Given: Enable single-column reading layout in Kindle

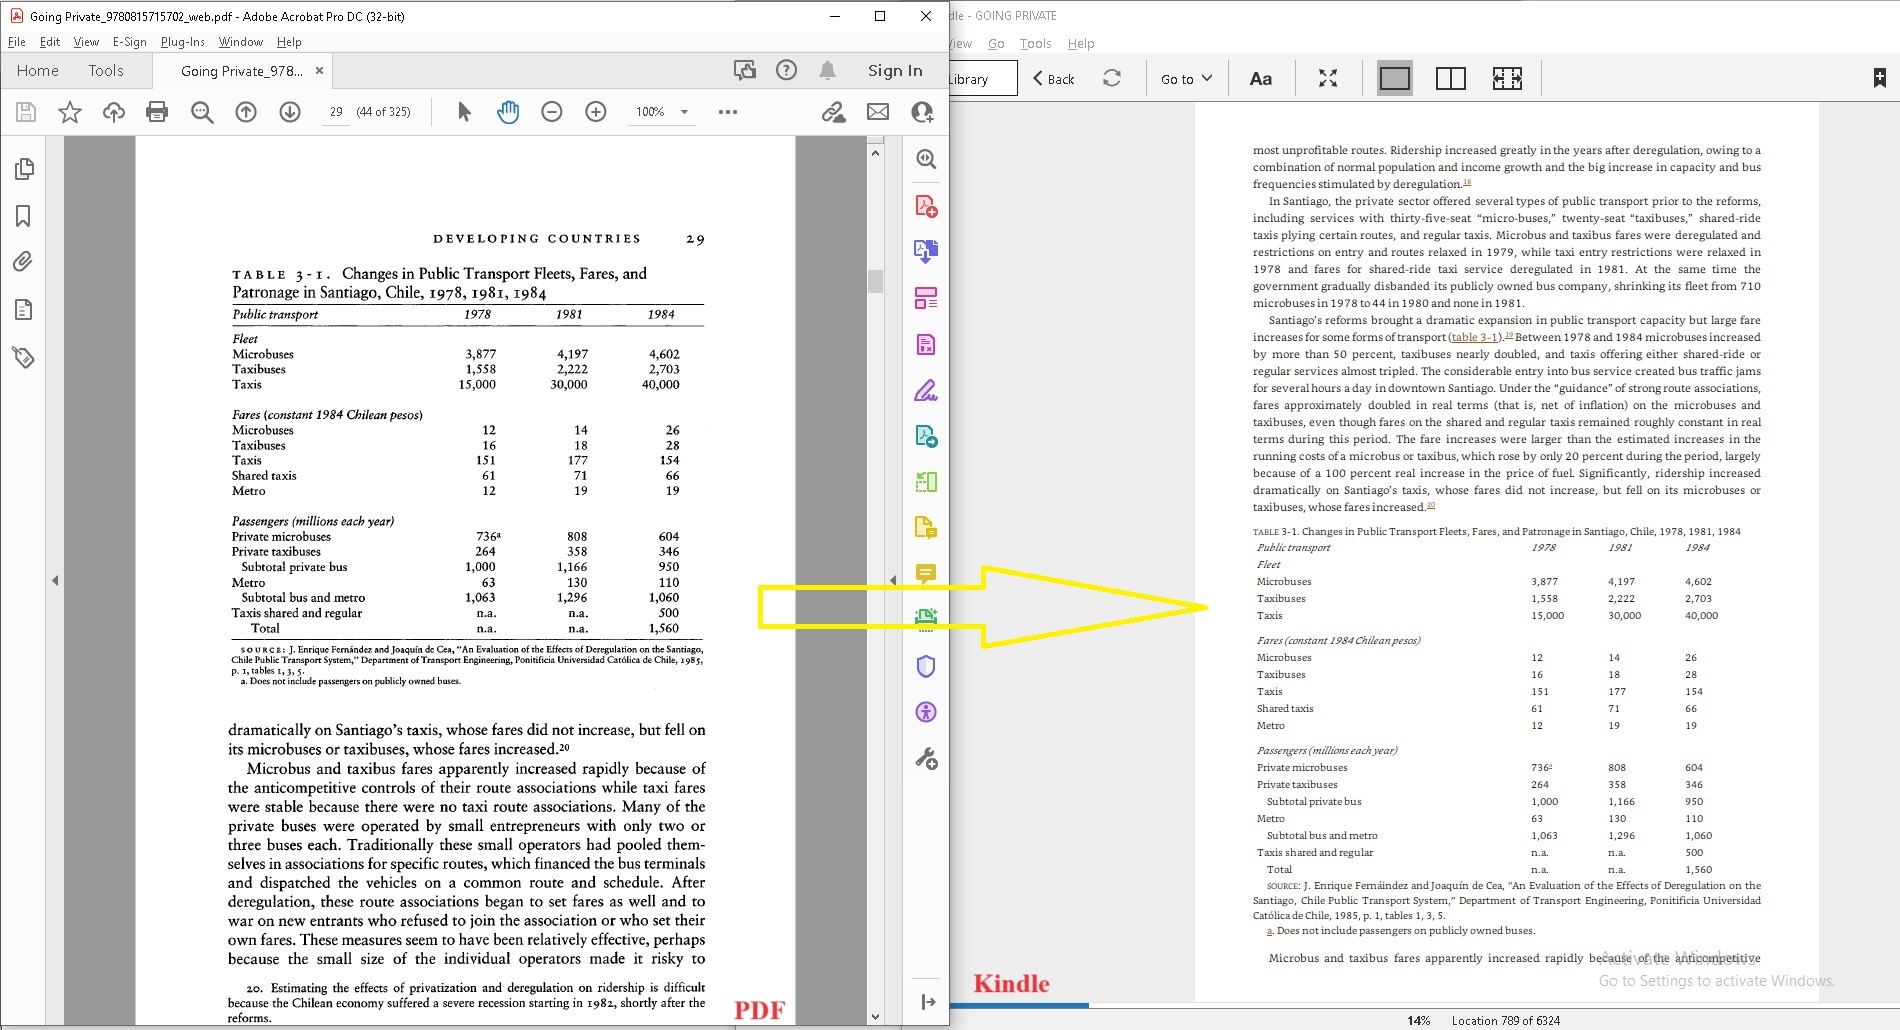Looking at the screenshot, I should [x=1395, y=78].
